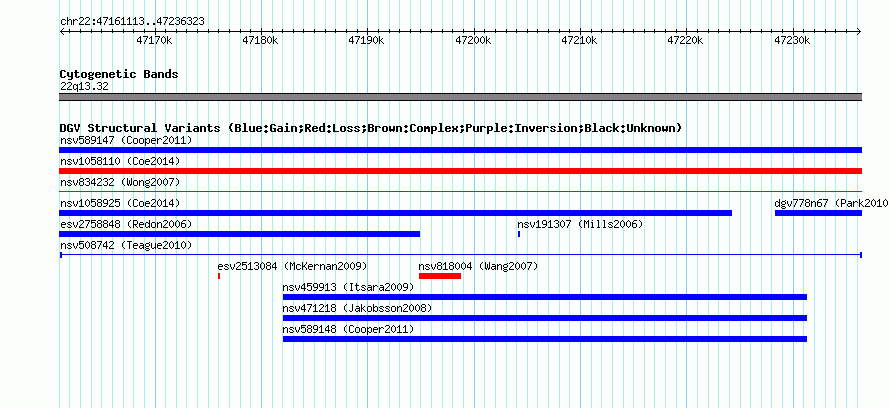Image resolution: width=890 pixels, height=408 pixels.
Task: Click the dgv778n67 (Park2010) blue bar
Action: coord(818,213)
